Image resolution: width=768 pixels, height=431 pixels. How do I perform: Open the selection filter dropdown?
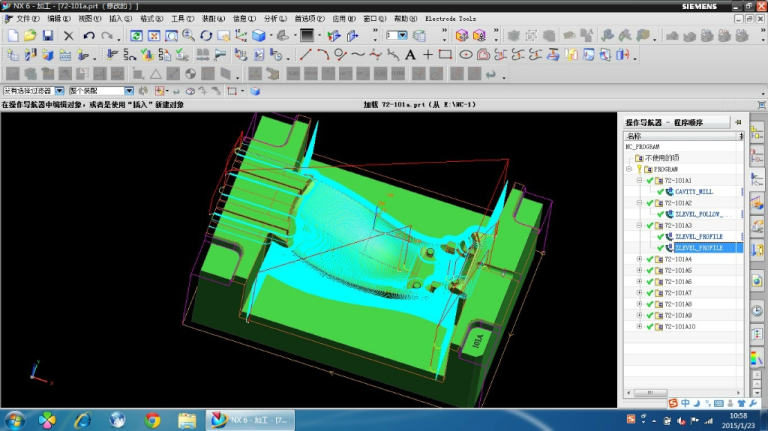click(x=59, y=91)
